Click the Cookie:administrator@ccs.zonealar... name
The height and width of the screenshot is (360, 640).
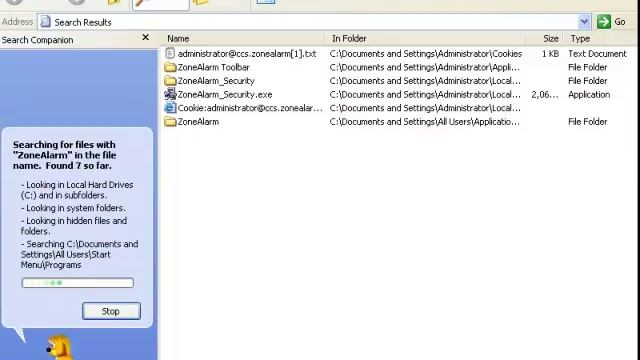(x=250, y=108)
